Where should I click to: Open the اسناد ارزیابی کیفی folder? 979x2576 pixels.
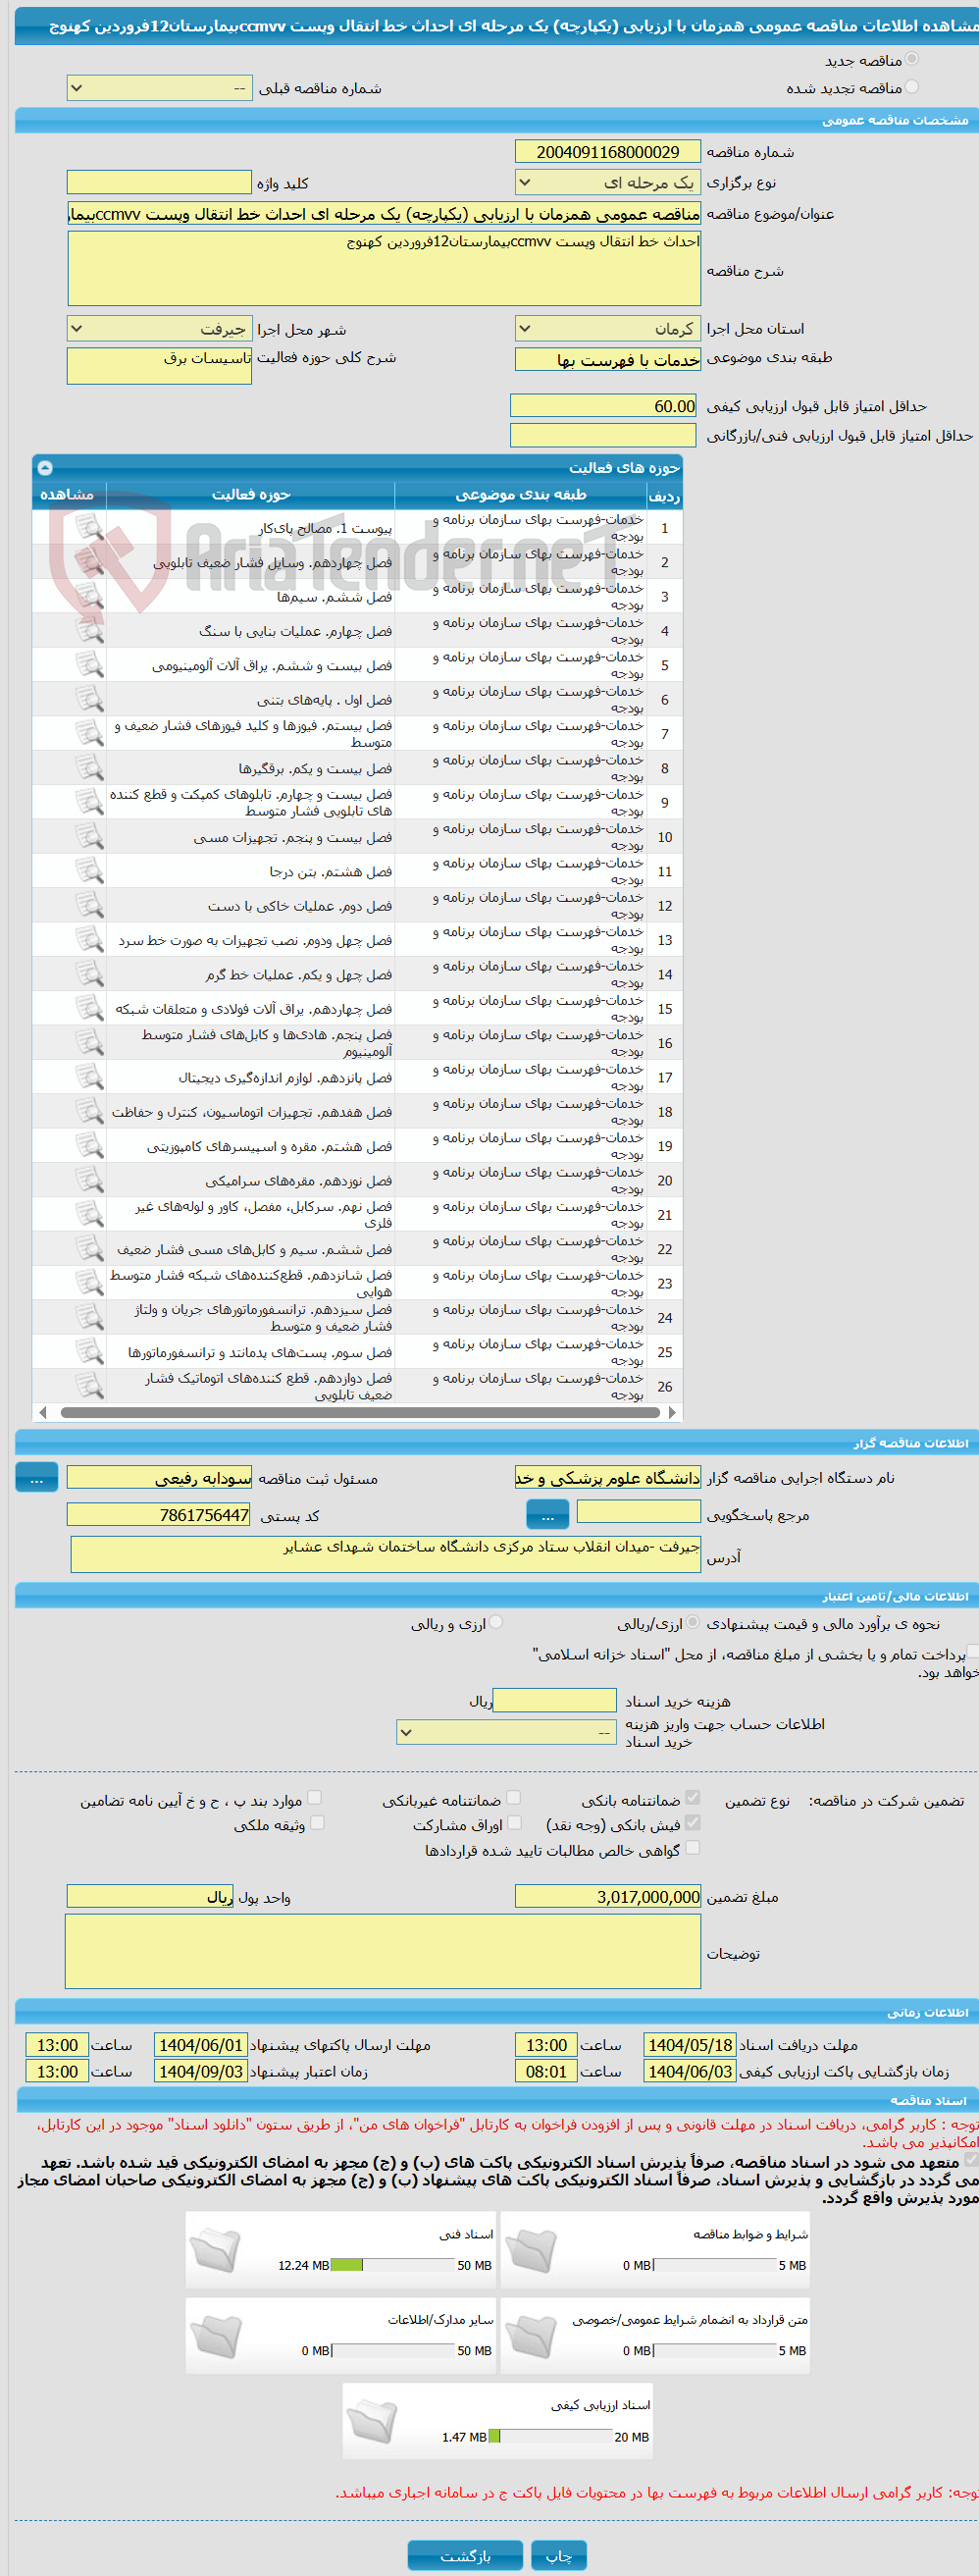tap(372, 2422)
